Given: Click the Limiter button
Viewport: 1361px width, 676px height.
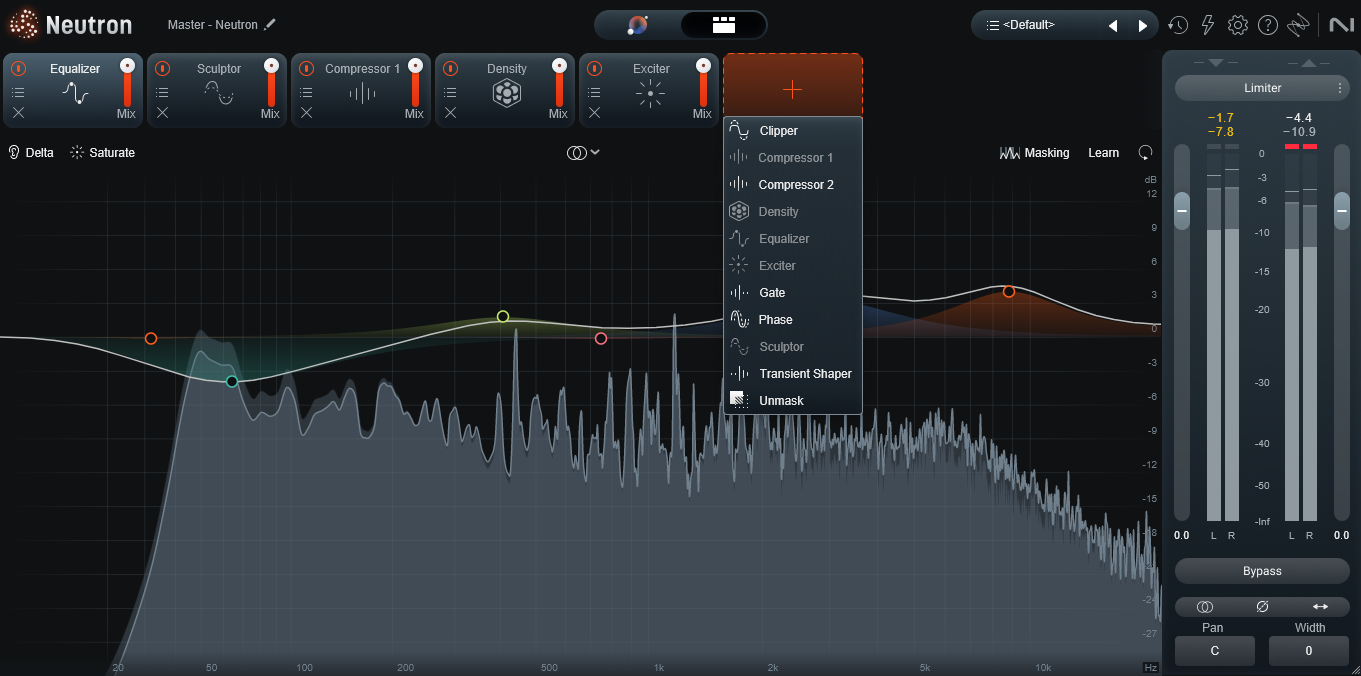Looking at the screenshot, I should (1262, 88).
